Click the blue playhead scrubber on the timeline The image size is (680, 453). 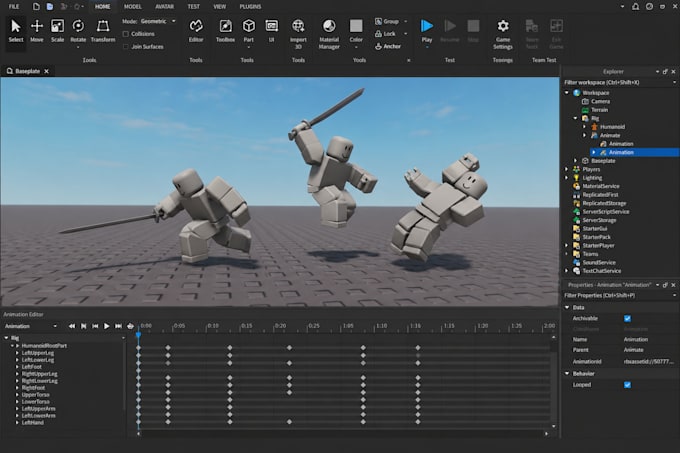pyautogui.click(x=138, y=334)
